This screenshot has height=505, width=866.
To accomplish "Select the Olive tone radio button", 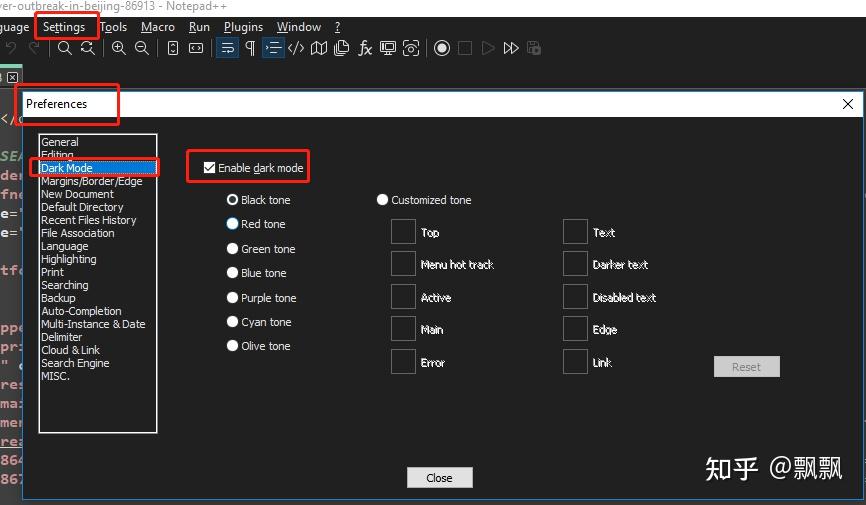I will [233, 345].
